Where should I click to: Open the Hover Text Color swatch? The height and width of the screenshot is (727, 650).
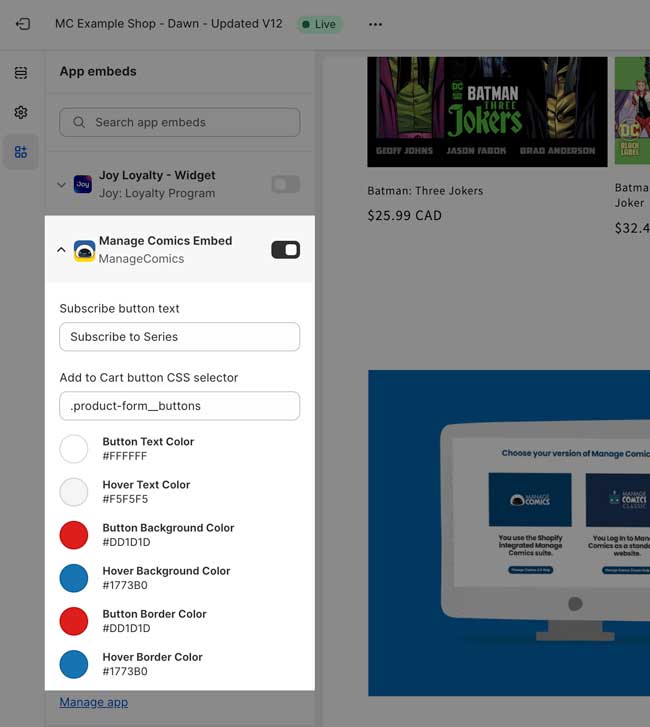(x=74, y=492)
